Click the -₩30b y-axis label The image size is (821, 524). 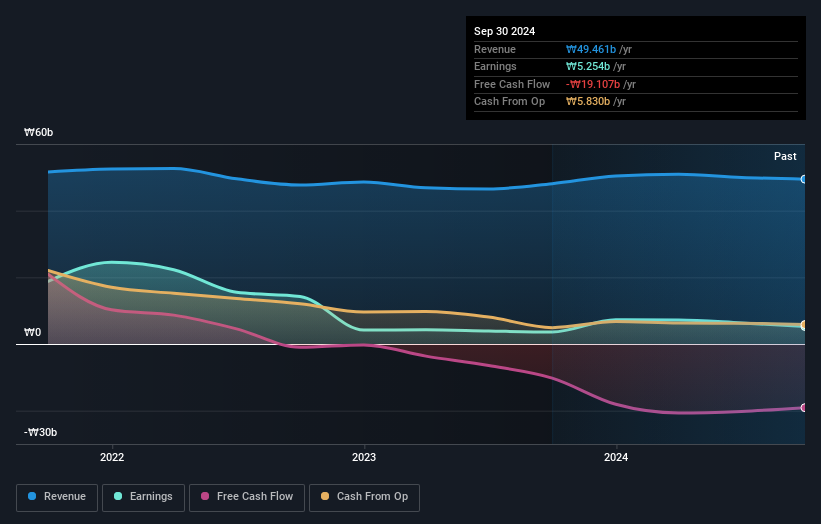(40, 432)
